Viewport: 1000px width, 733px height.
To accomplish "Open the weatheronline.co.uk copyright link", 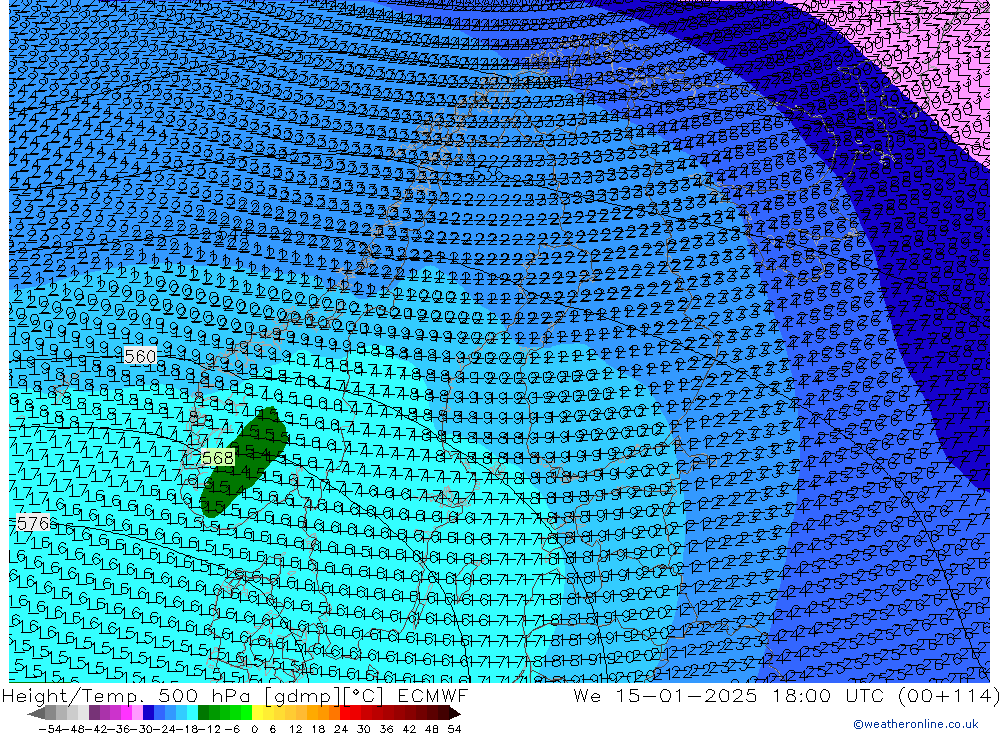I will tap(916, 724).
